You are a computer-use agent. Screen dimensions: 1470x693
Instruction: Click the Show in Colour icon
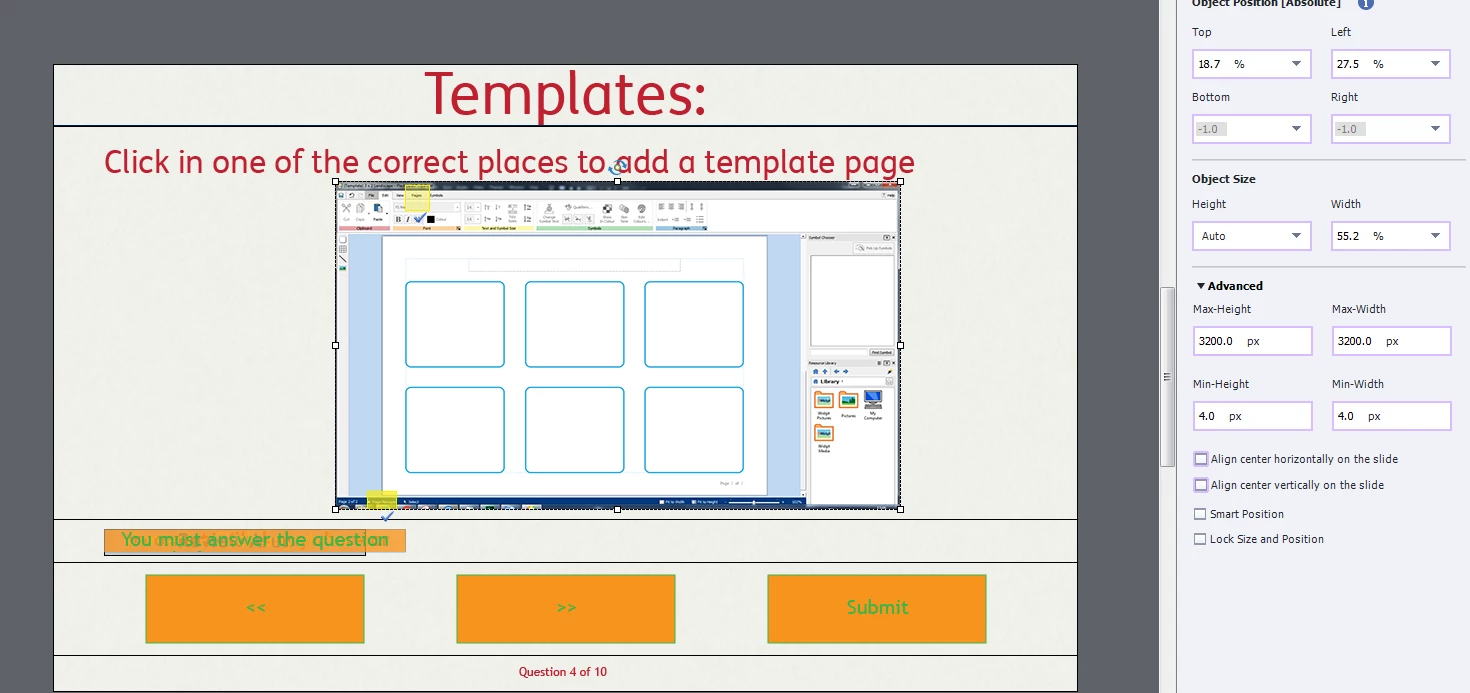point(606,209)
